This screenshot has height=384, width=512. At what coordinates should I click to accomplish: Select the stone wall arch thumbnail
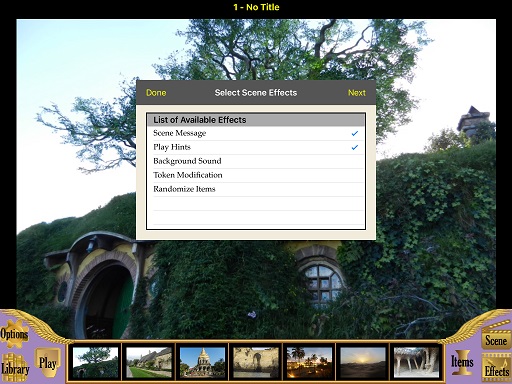256,362
